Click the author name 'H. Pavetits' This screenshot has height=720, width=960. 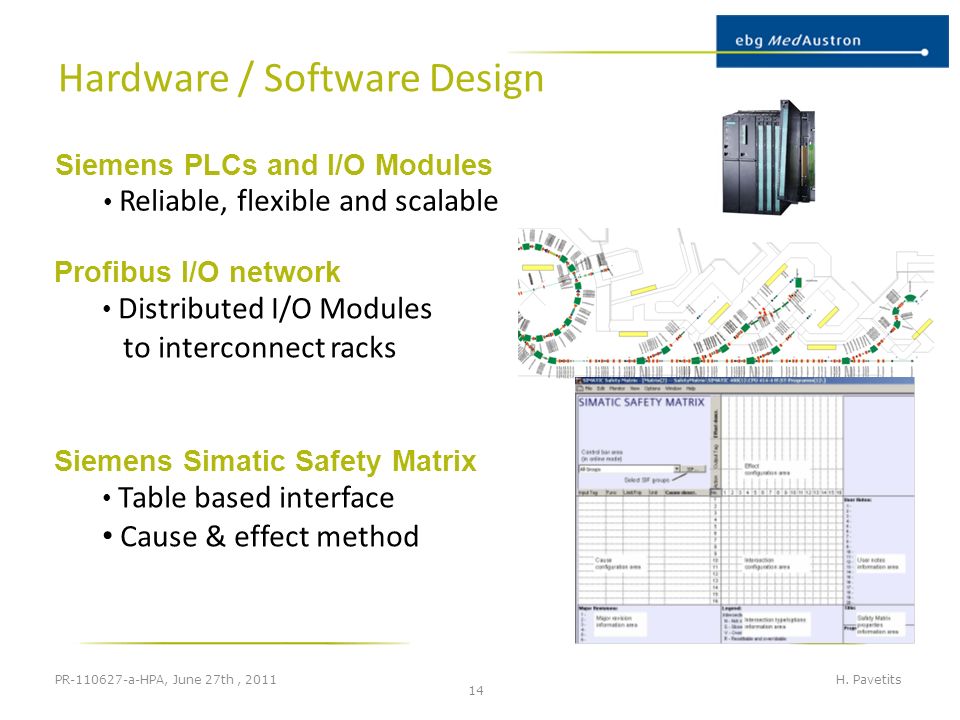868,680
